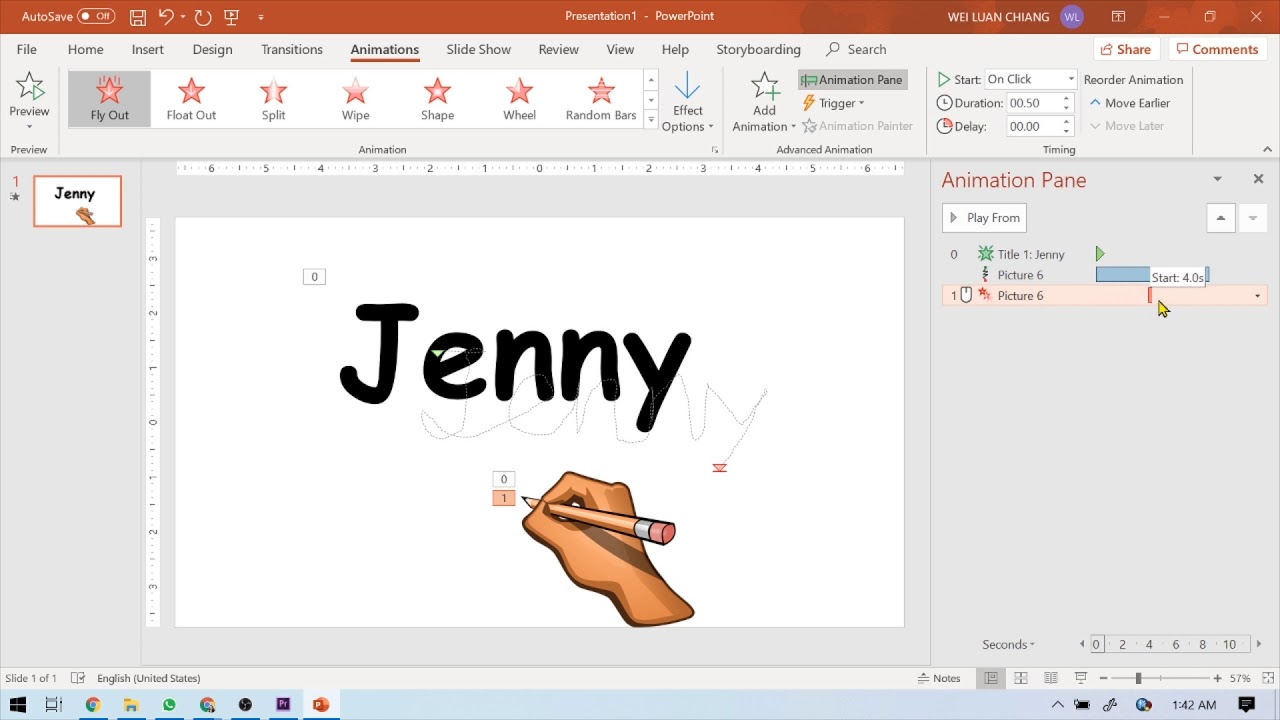Image resolution: width=1280 pixels, height=720 pixels.
Task: Open File Explorer from the taskbar
Action: click(131, 705)
